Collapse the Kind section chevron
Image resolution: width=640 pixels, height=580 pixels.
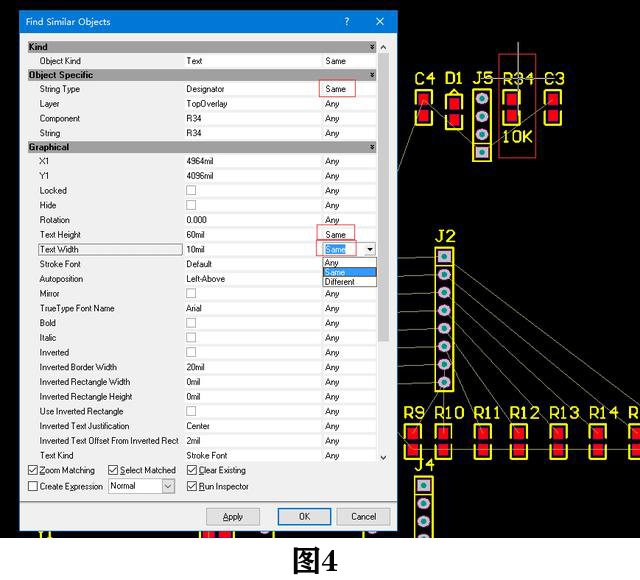pos(372,47)
